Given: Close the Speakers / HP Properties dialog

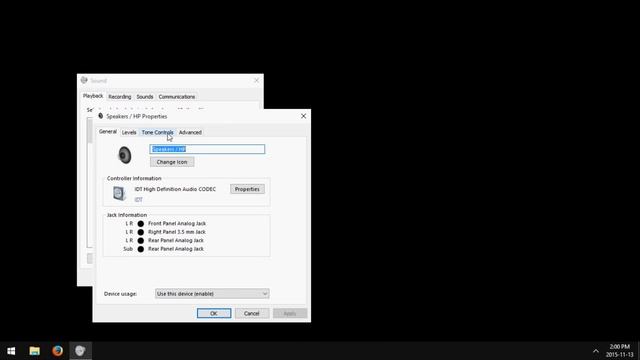Looking at the screenshot, I should click(303, 116).
